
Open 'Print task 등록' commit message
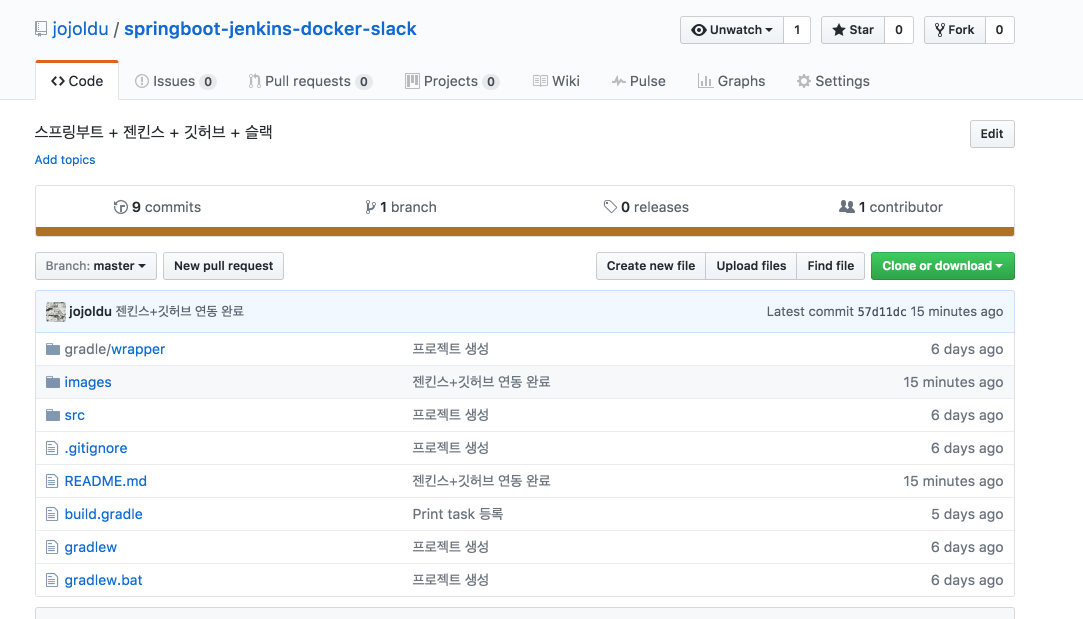[x=457, y=514]
